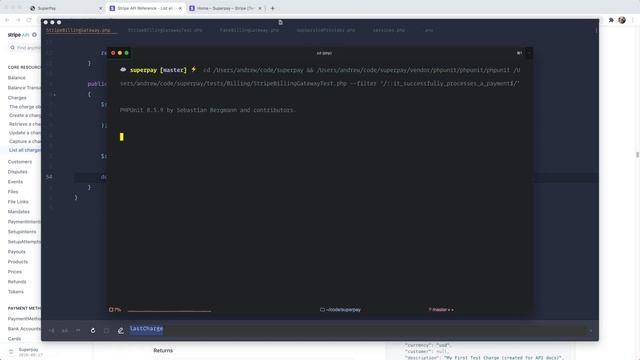The height and width of the screenshot is (360, 640).
Task: Close the Superpay browser tab
Action: (x=100, y=8)
